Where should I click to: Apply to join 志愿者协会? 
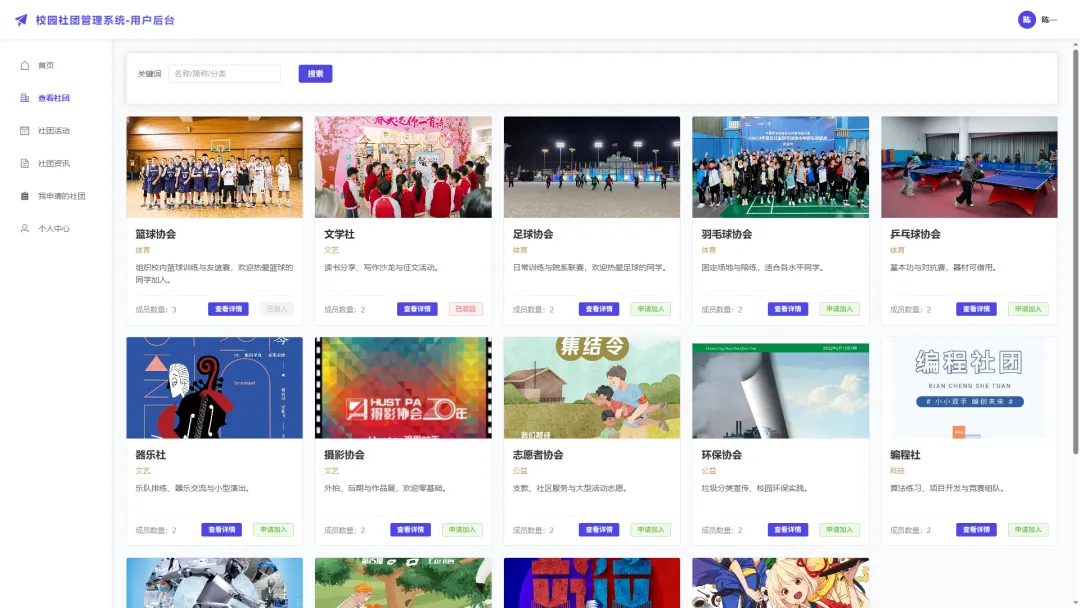[x=650, y=530]
